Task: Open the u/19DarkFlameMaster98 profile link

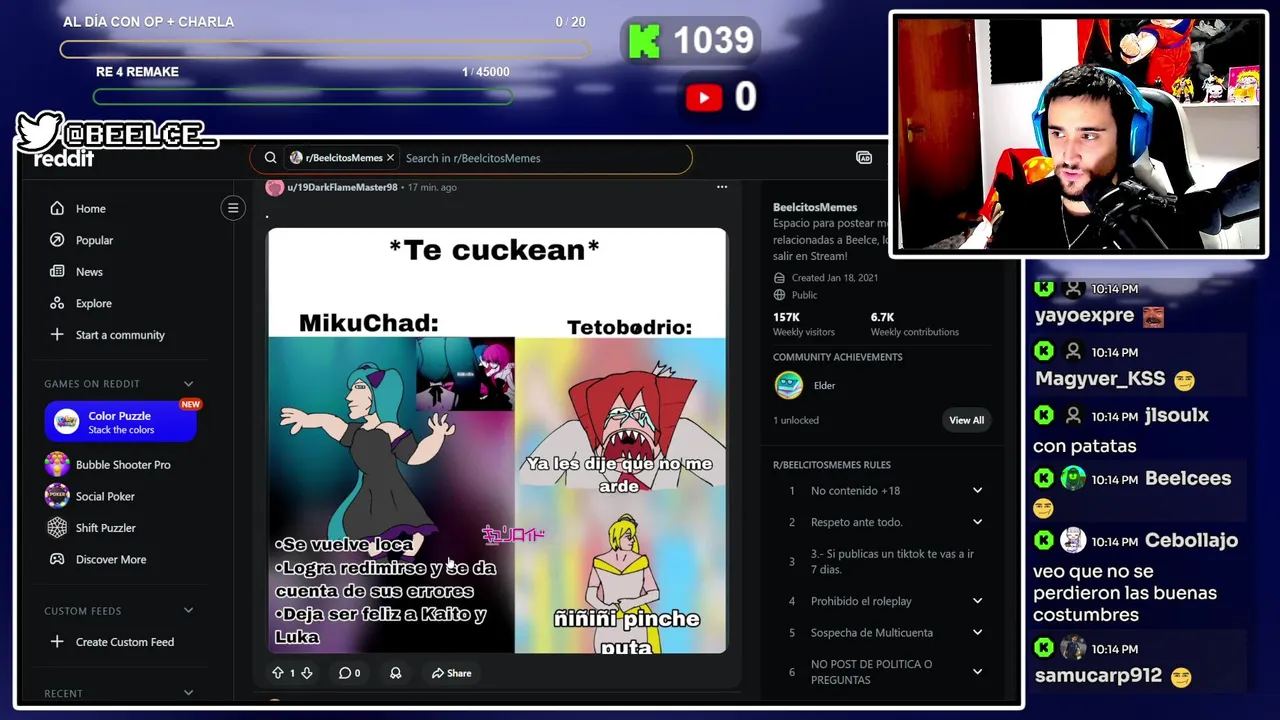Action: (x=342, y=187)
